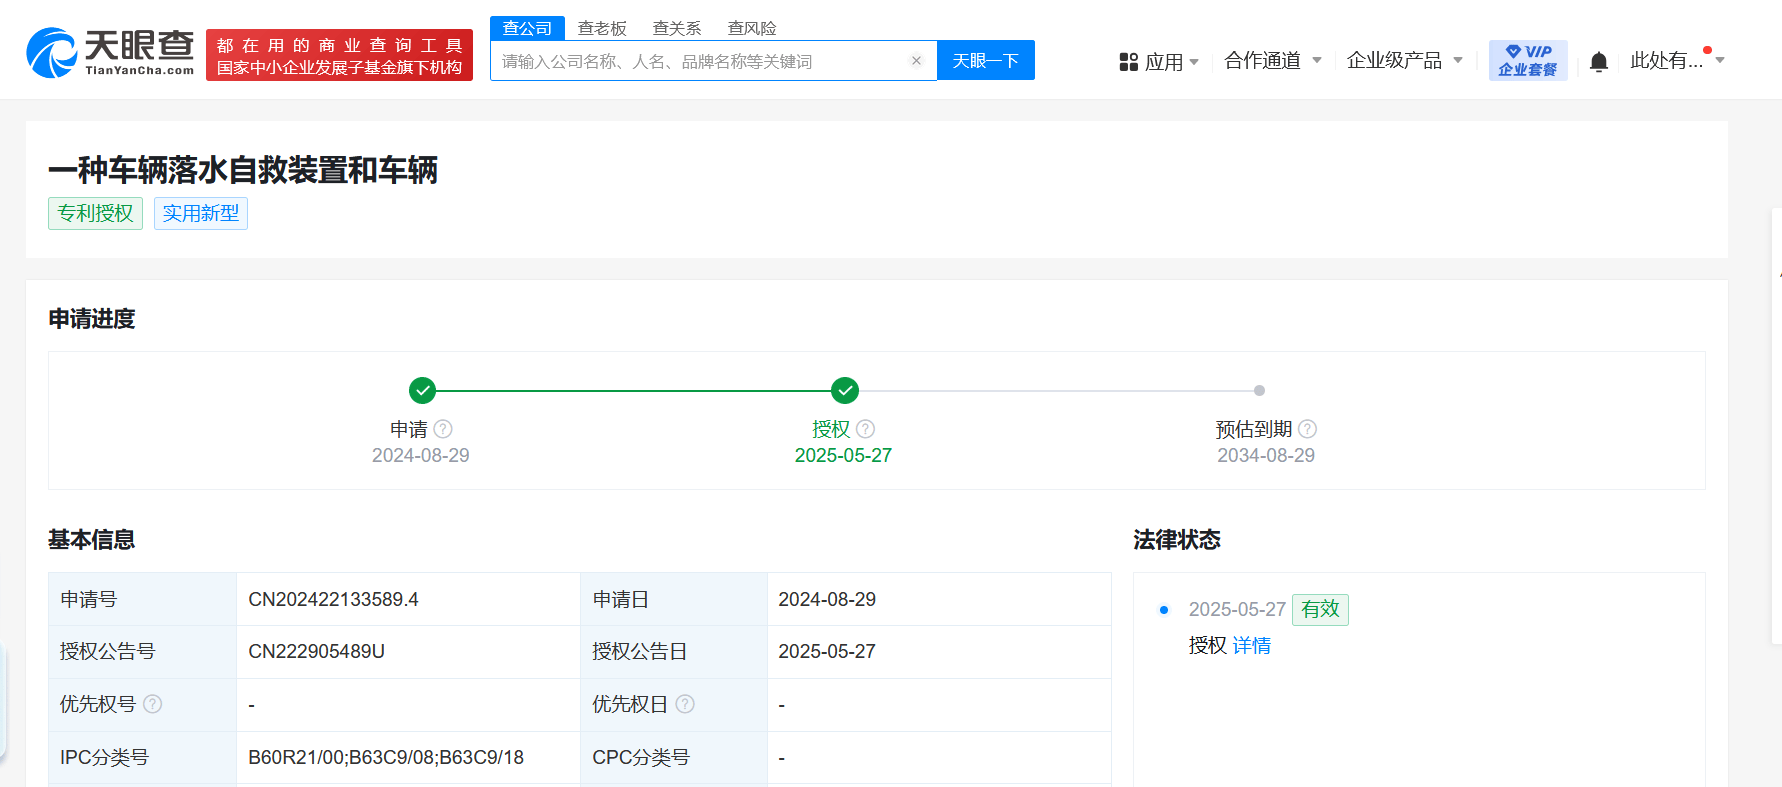Open the notification bell
Screen dimensions: 1782x787
point(1599,62)
